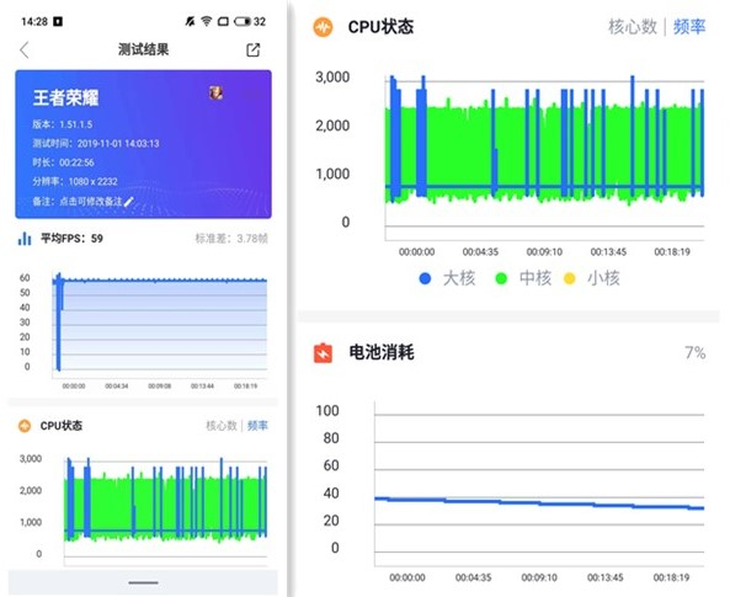Toggle 小核 legend yellow dot

[x=569, y=278]
